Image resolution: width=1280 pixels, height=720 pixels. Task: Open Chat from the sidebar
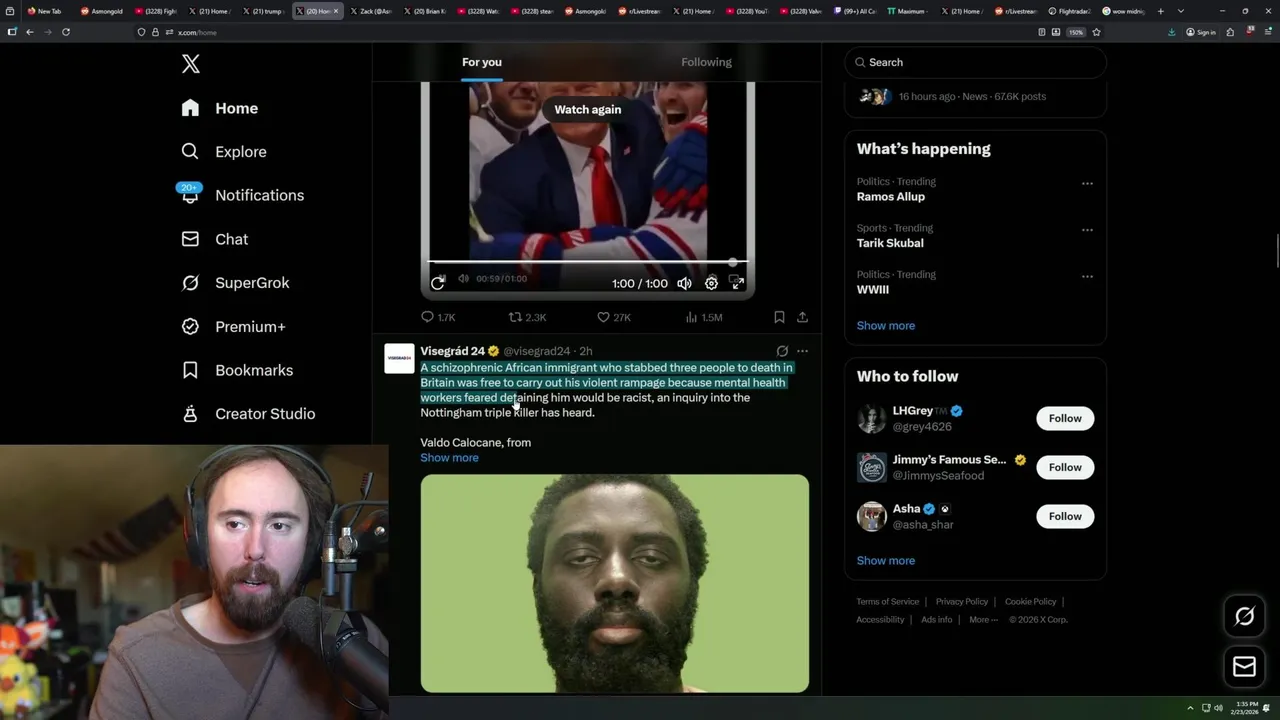point(214,239)
